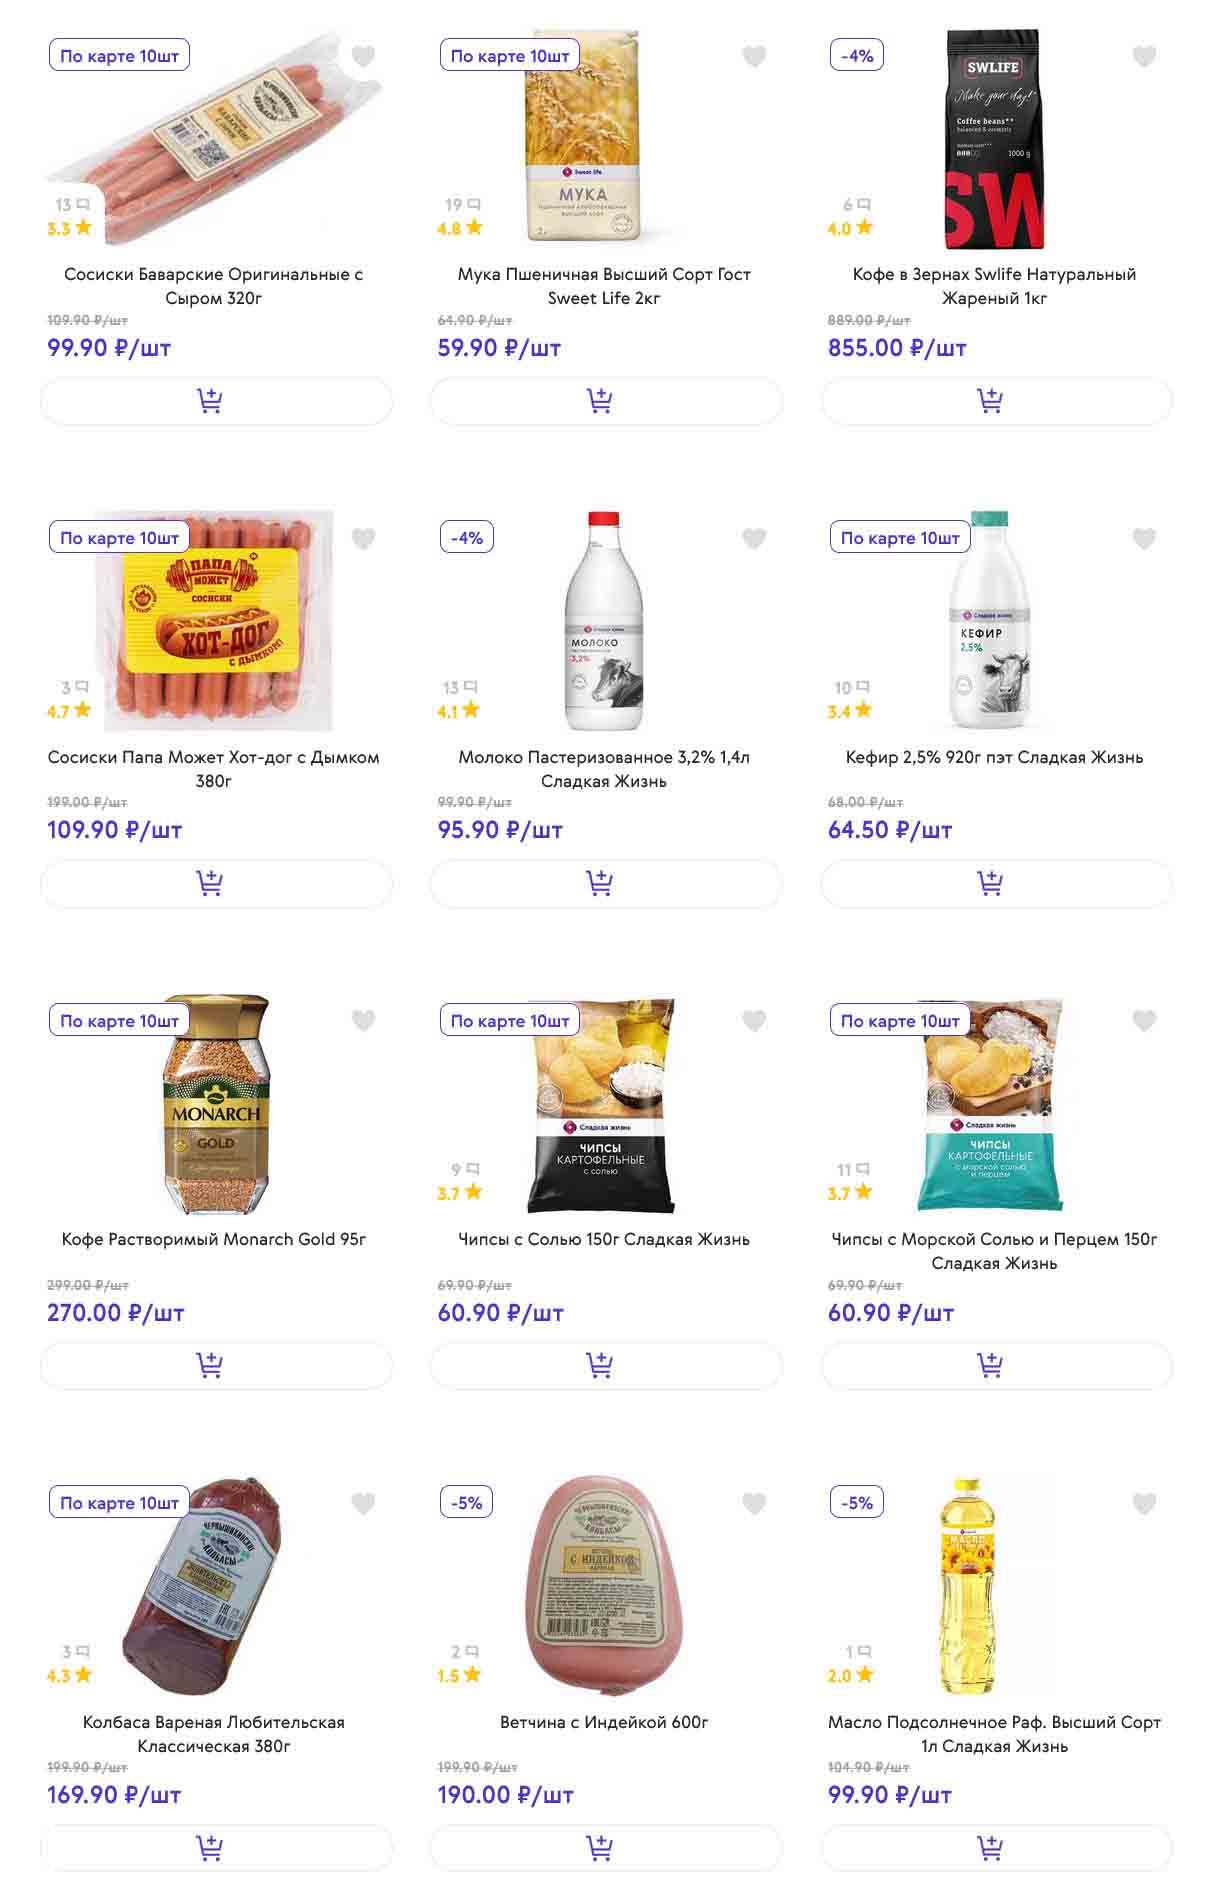Open Кефир 2,5% 920г product title link

coord(994,757)
